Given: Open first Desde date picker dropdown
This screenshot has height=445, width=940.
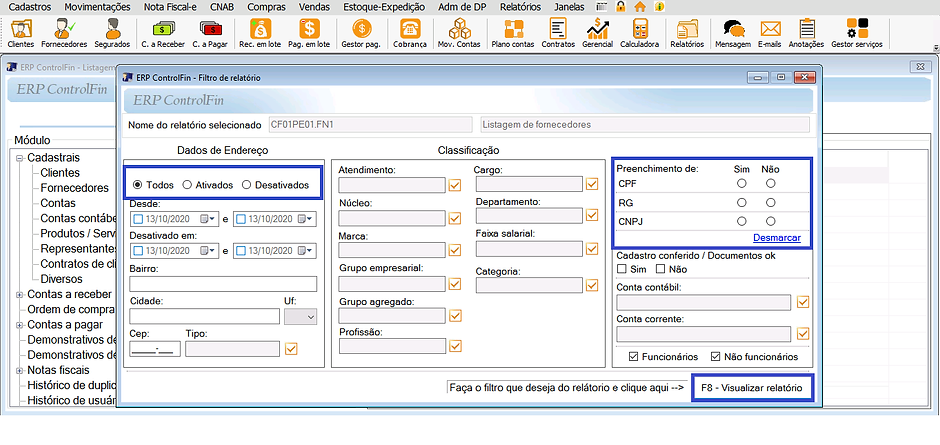Looking at the screenshot, I should [208, 219].
